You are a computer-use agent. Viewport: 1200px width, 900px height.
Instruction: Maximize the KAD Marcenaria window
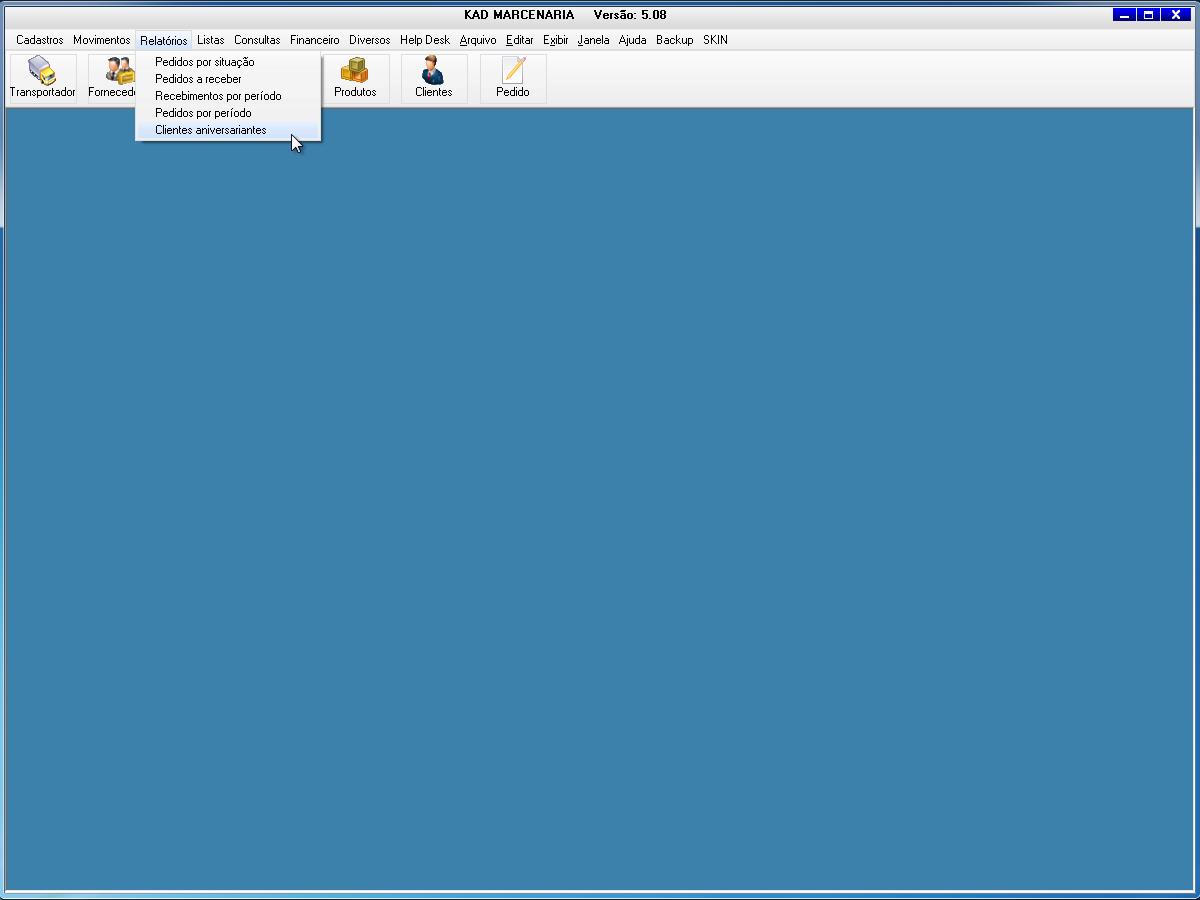[x=1149, y=15]
